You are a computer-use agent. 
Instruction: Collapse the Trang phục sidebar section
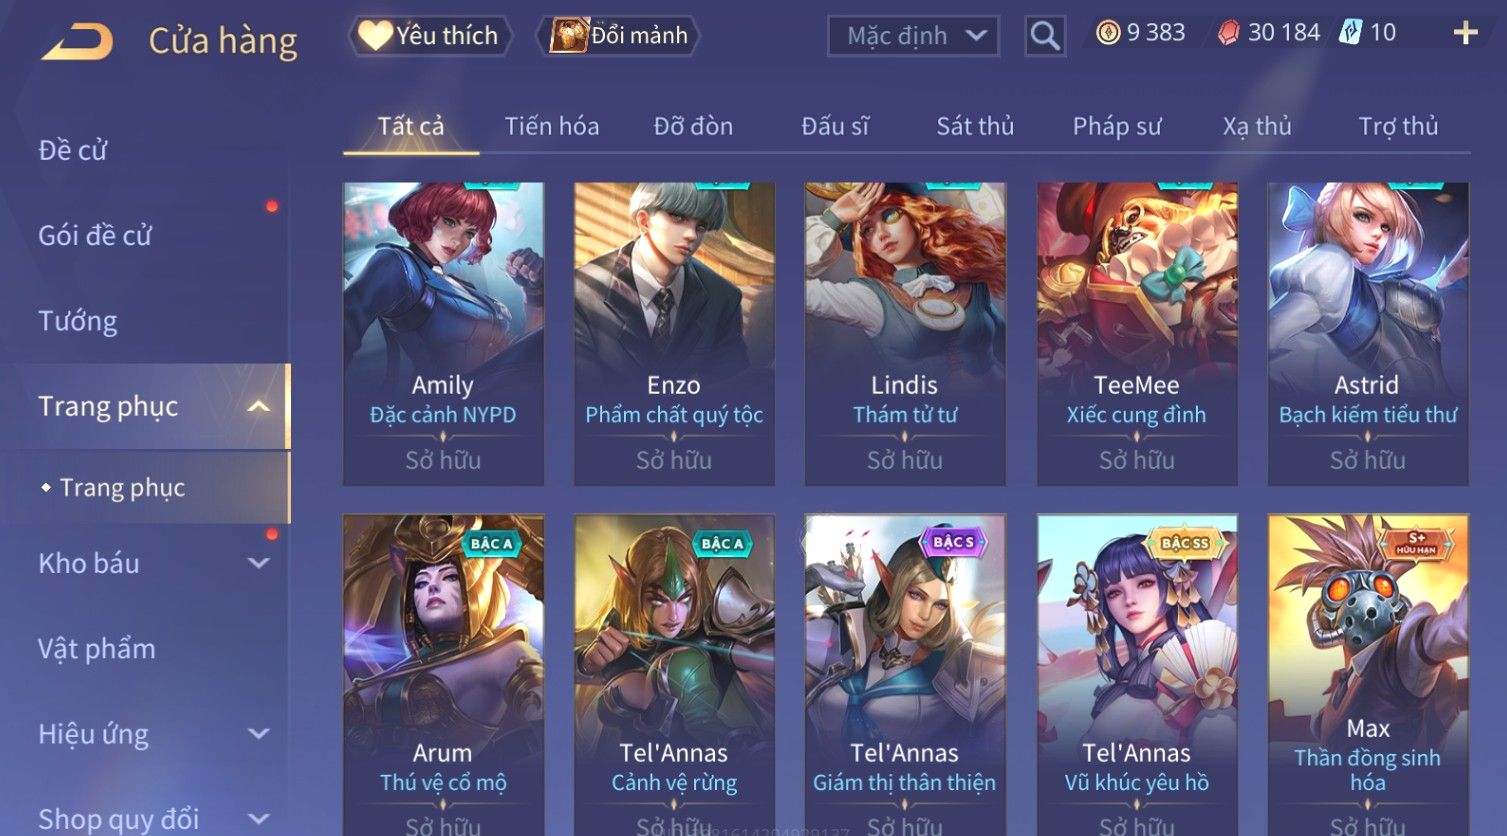(259, 406)
